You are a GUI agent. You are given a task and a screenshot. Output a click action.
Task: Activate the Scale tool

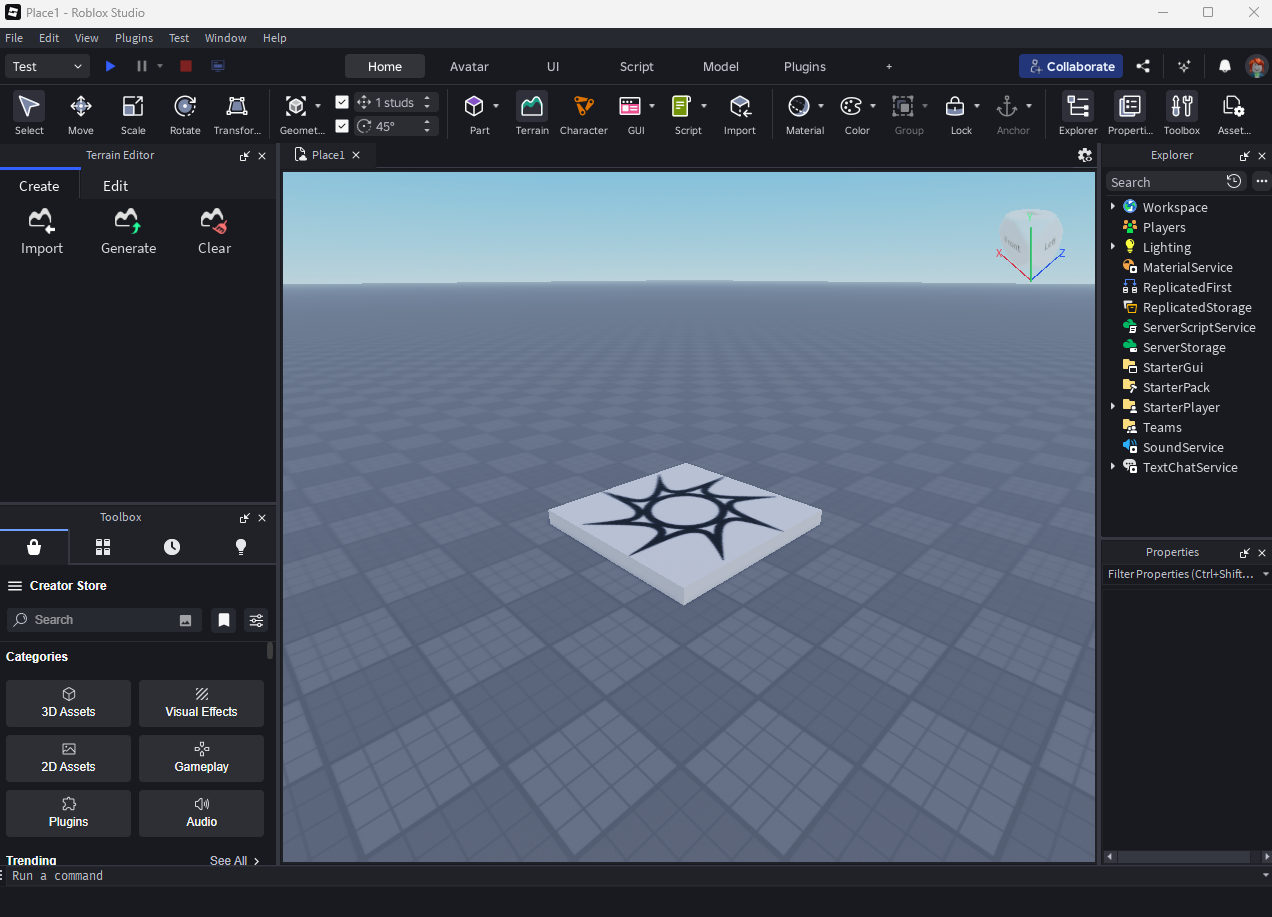133,114
